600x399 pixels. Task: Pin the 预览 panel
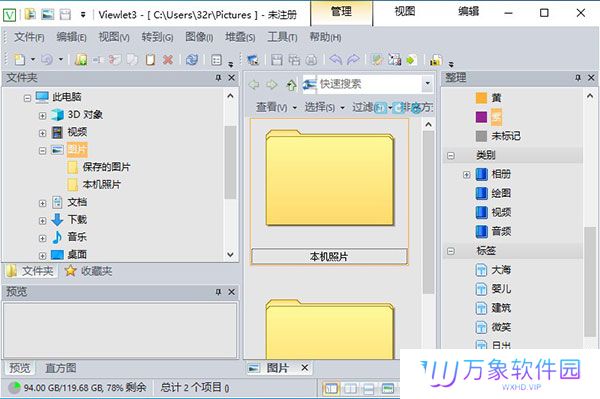(x=218, y=292)
